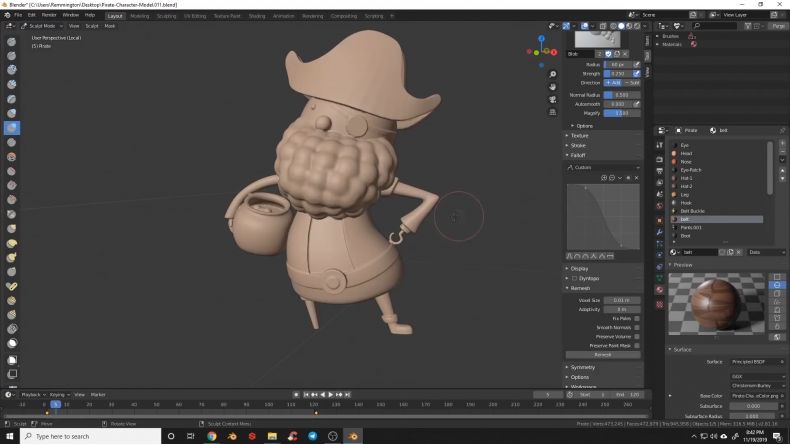Open the Material properties tab icon
The image size is (790, 444).
click(659, 289)
